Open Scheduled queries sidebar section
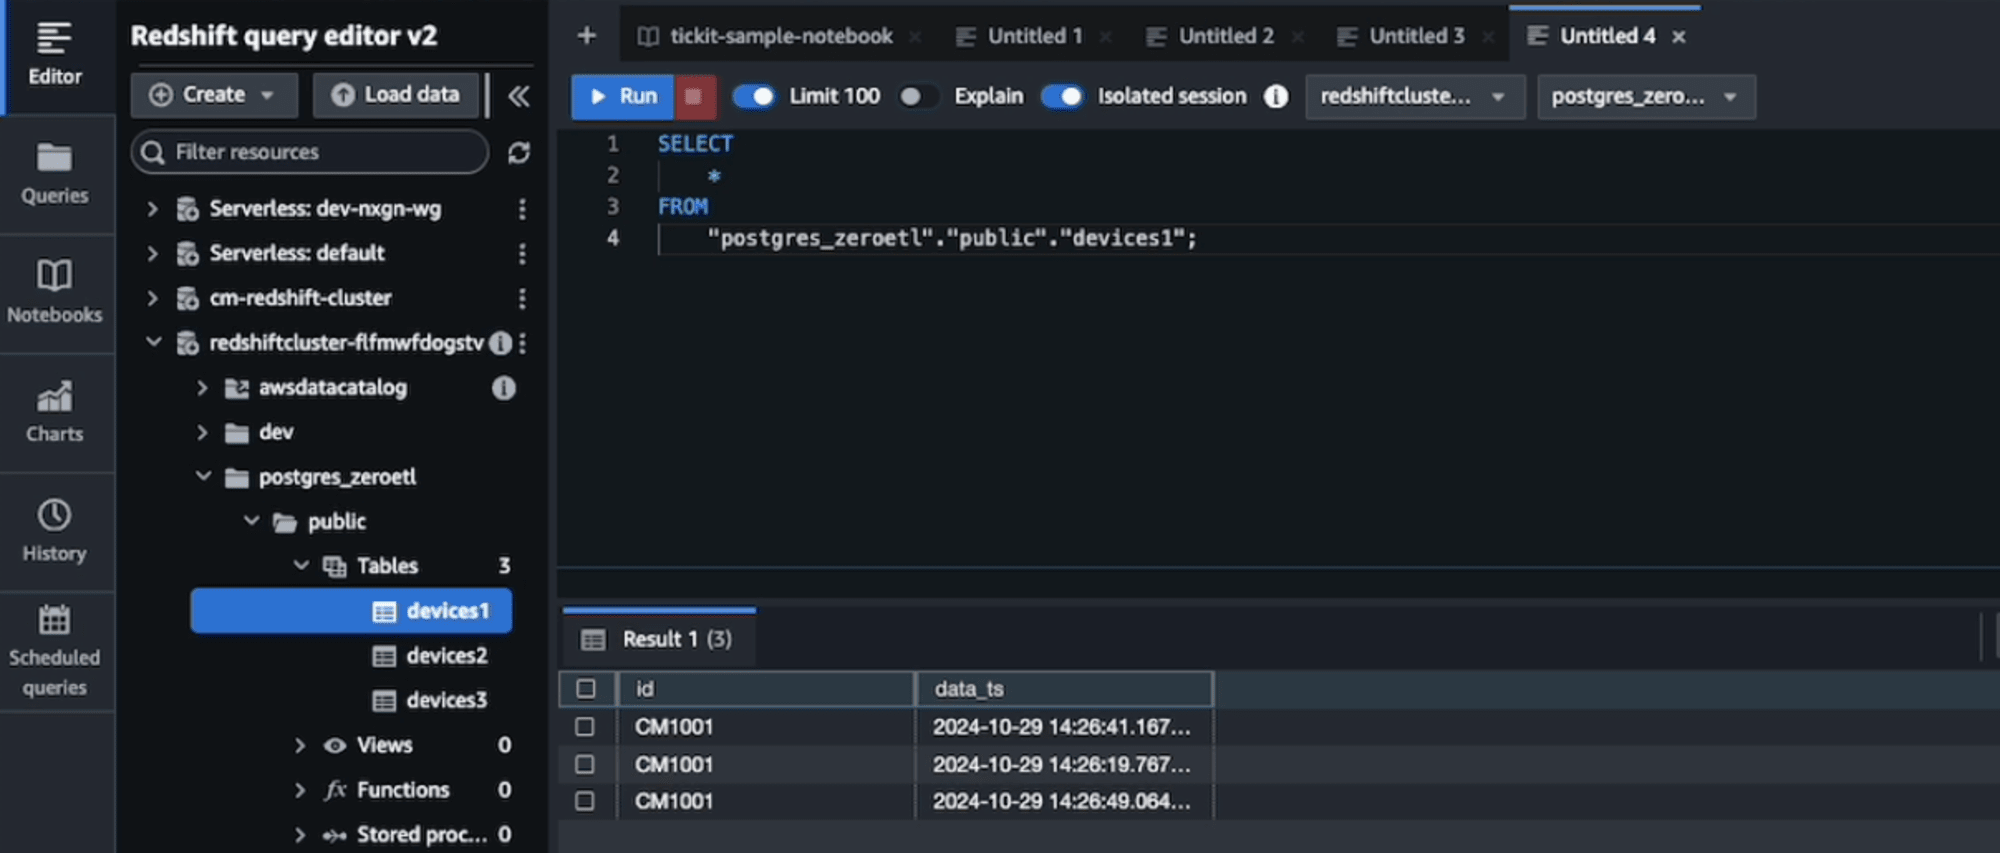The height and width of the screenshot is (853, 2000). pos(55,651)
